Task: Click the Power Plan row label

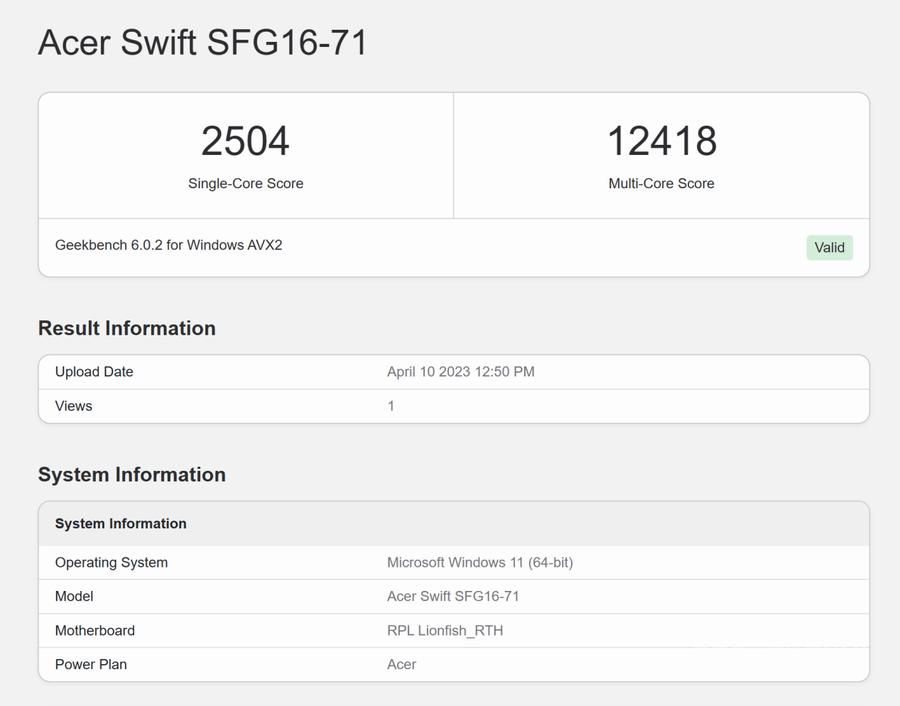Action: (91, 665)
